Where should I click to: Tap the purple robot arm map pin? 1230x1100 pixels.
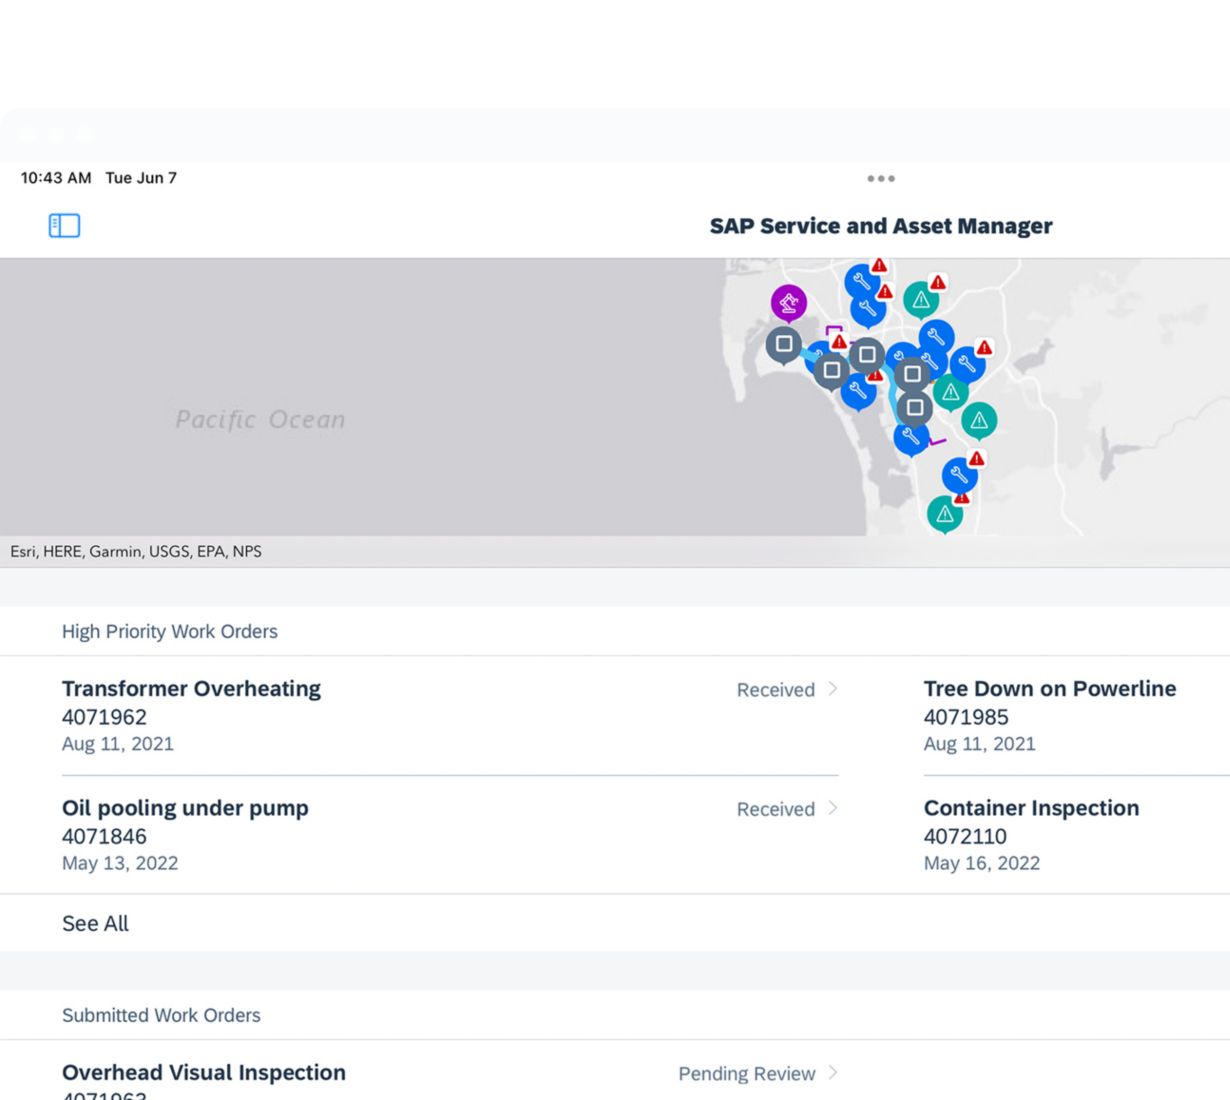(x=789, y=302)
